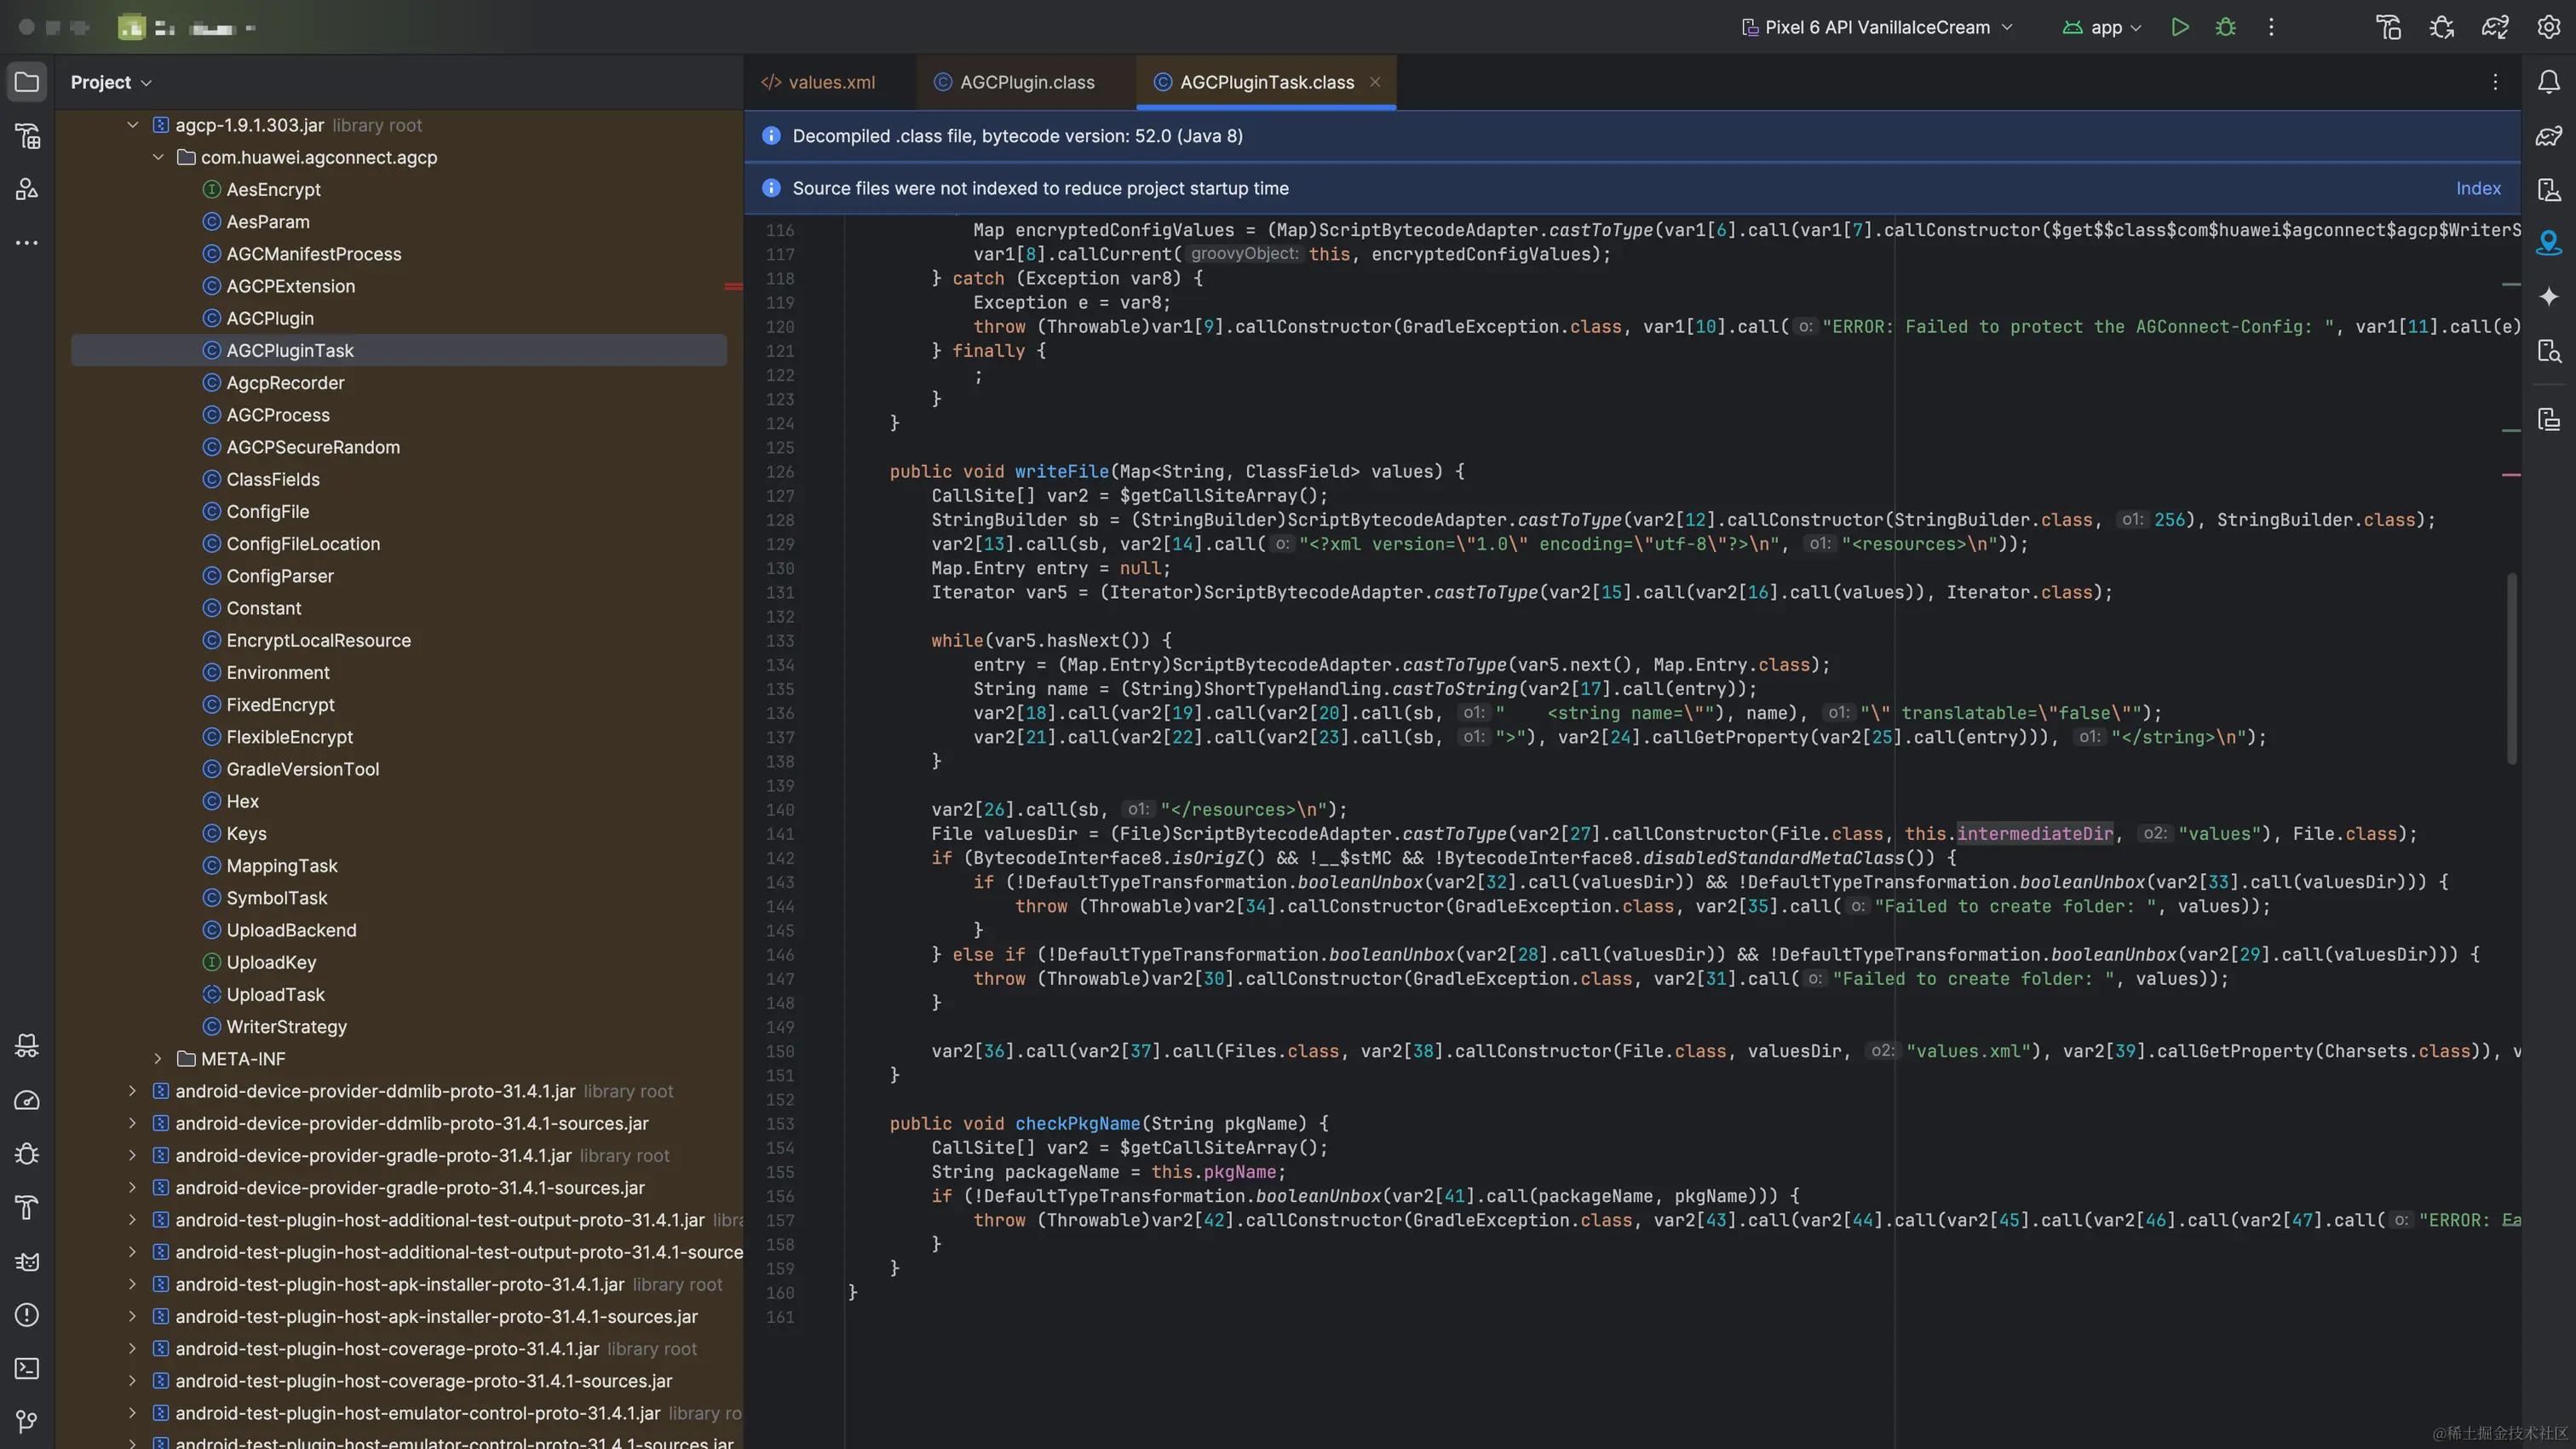Open the Logcat tool window
2576x1449 pixels.
point(27,1261)
